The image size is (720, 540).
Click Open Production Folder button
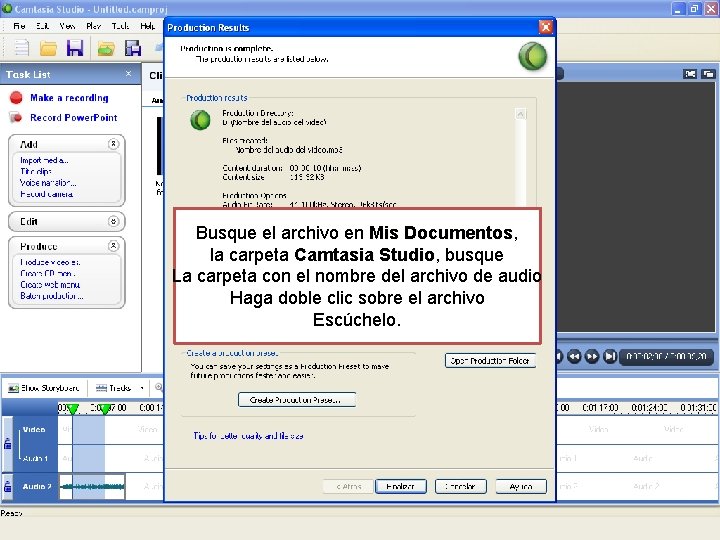[x=490, y=360]
